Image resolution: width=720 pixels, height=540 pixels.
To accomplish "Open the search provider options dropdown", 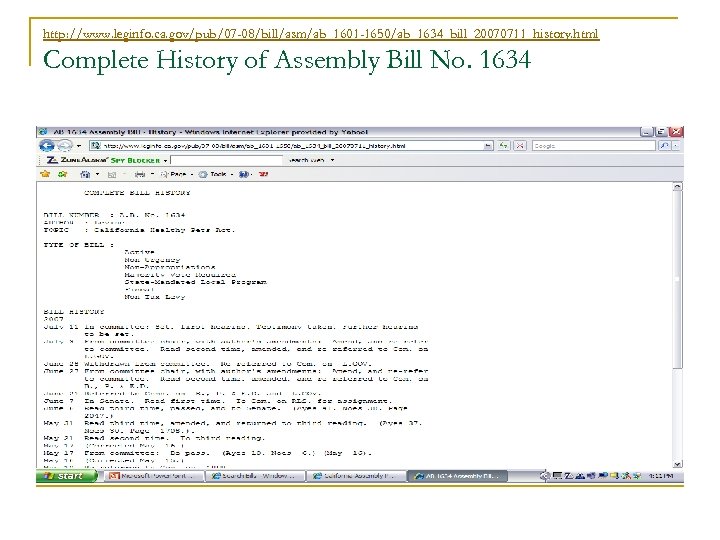I will click(x=676, y=146).
